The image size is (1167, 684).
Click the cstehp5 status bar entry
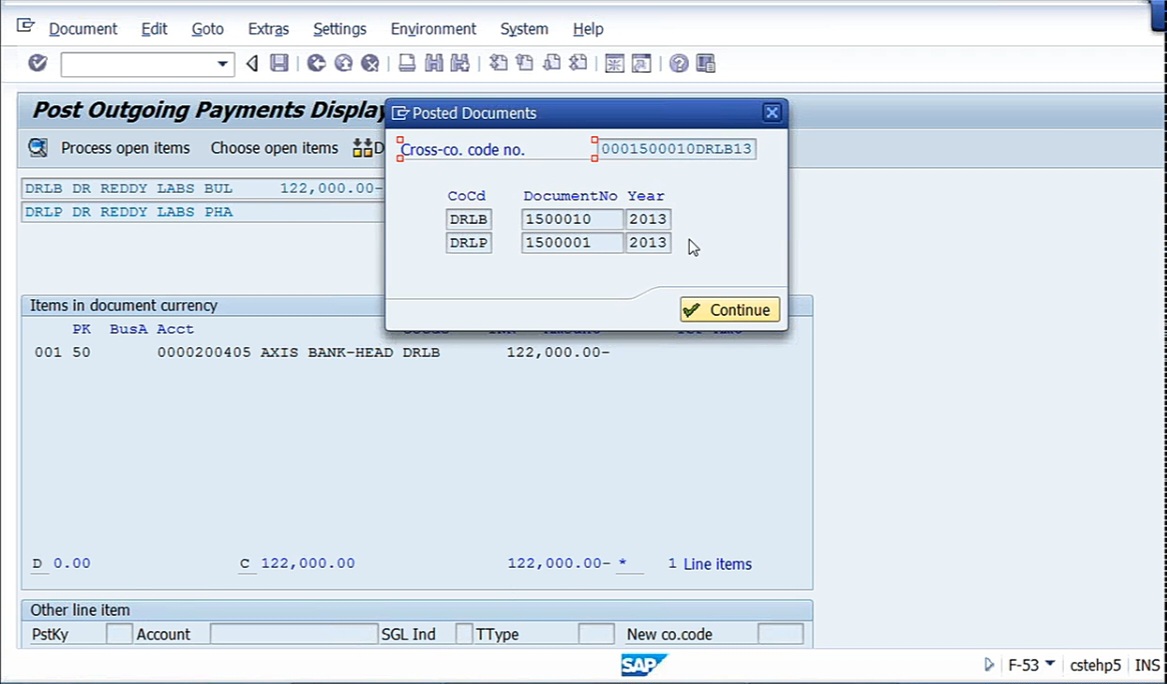(1095, 665)
